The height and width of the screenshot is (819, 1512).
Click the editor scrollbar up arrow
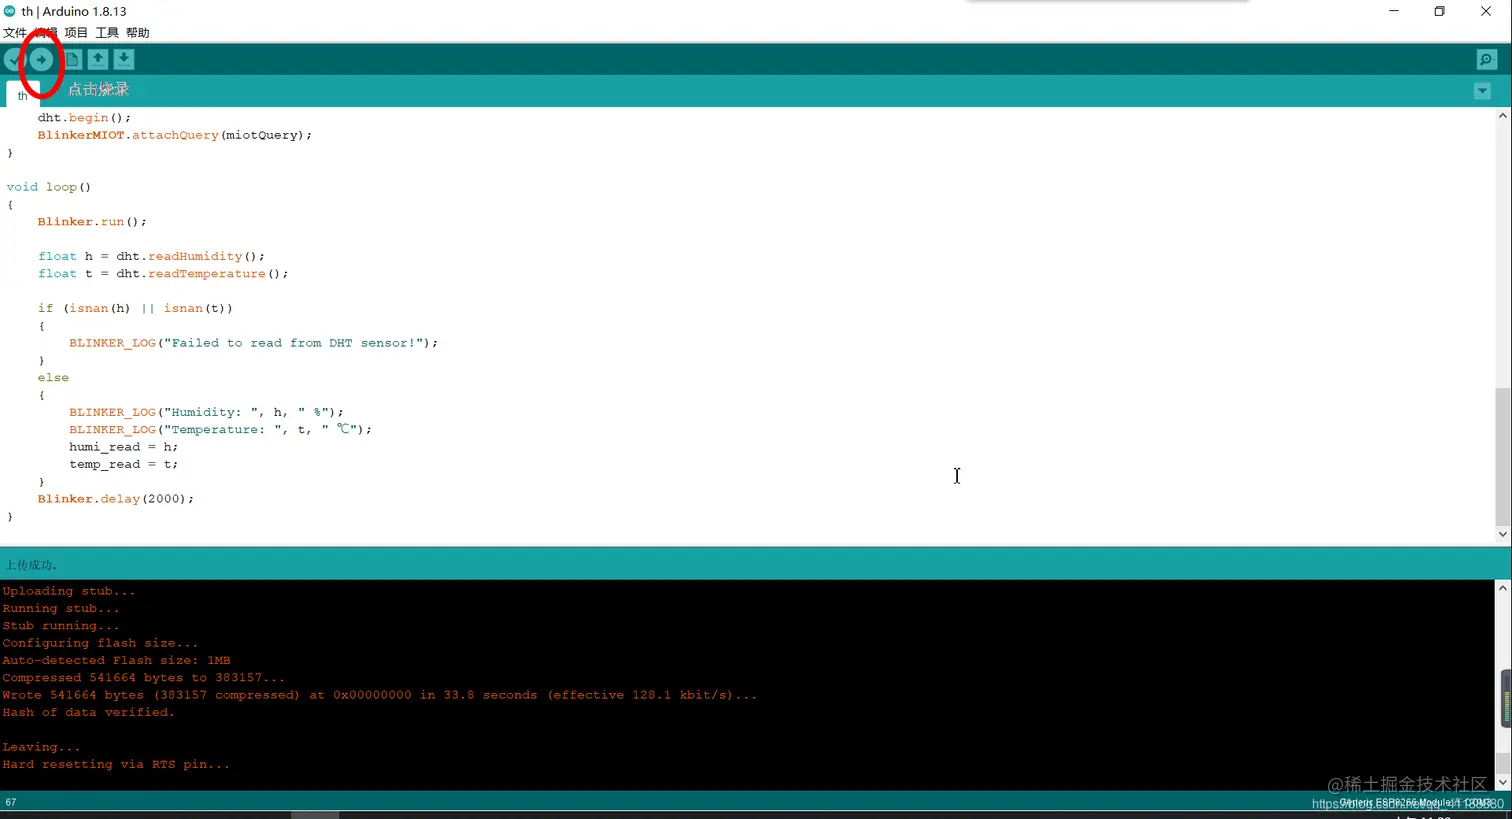[x=1502, y=116]
